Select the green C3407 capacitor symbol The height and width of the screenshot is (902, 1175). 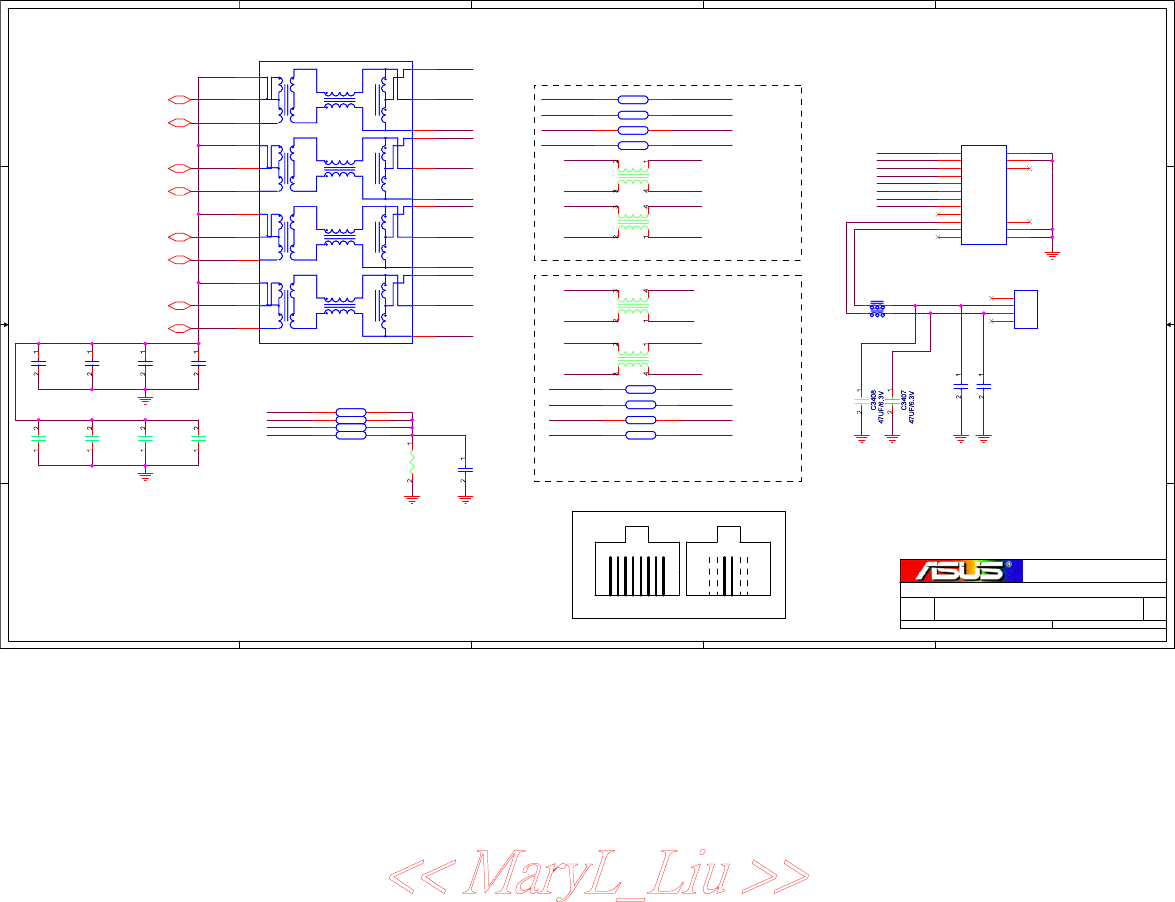(x=892, y=402)
